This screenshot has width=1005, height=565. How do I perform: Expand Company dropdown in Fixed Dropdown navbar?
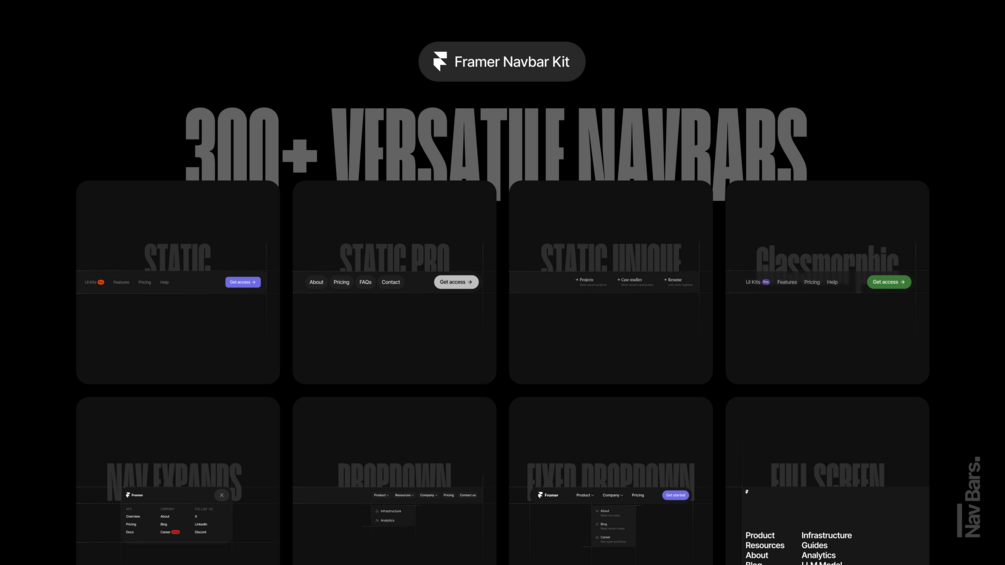pos(612,495)
